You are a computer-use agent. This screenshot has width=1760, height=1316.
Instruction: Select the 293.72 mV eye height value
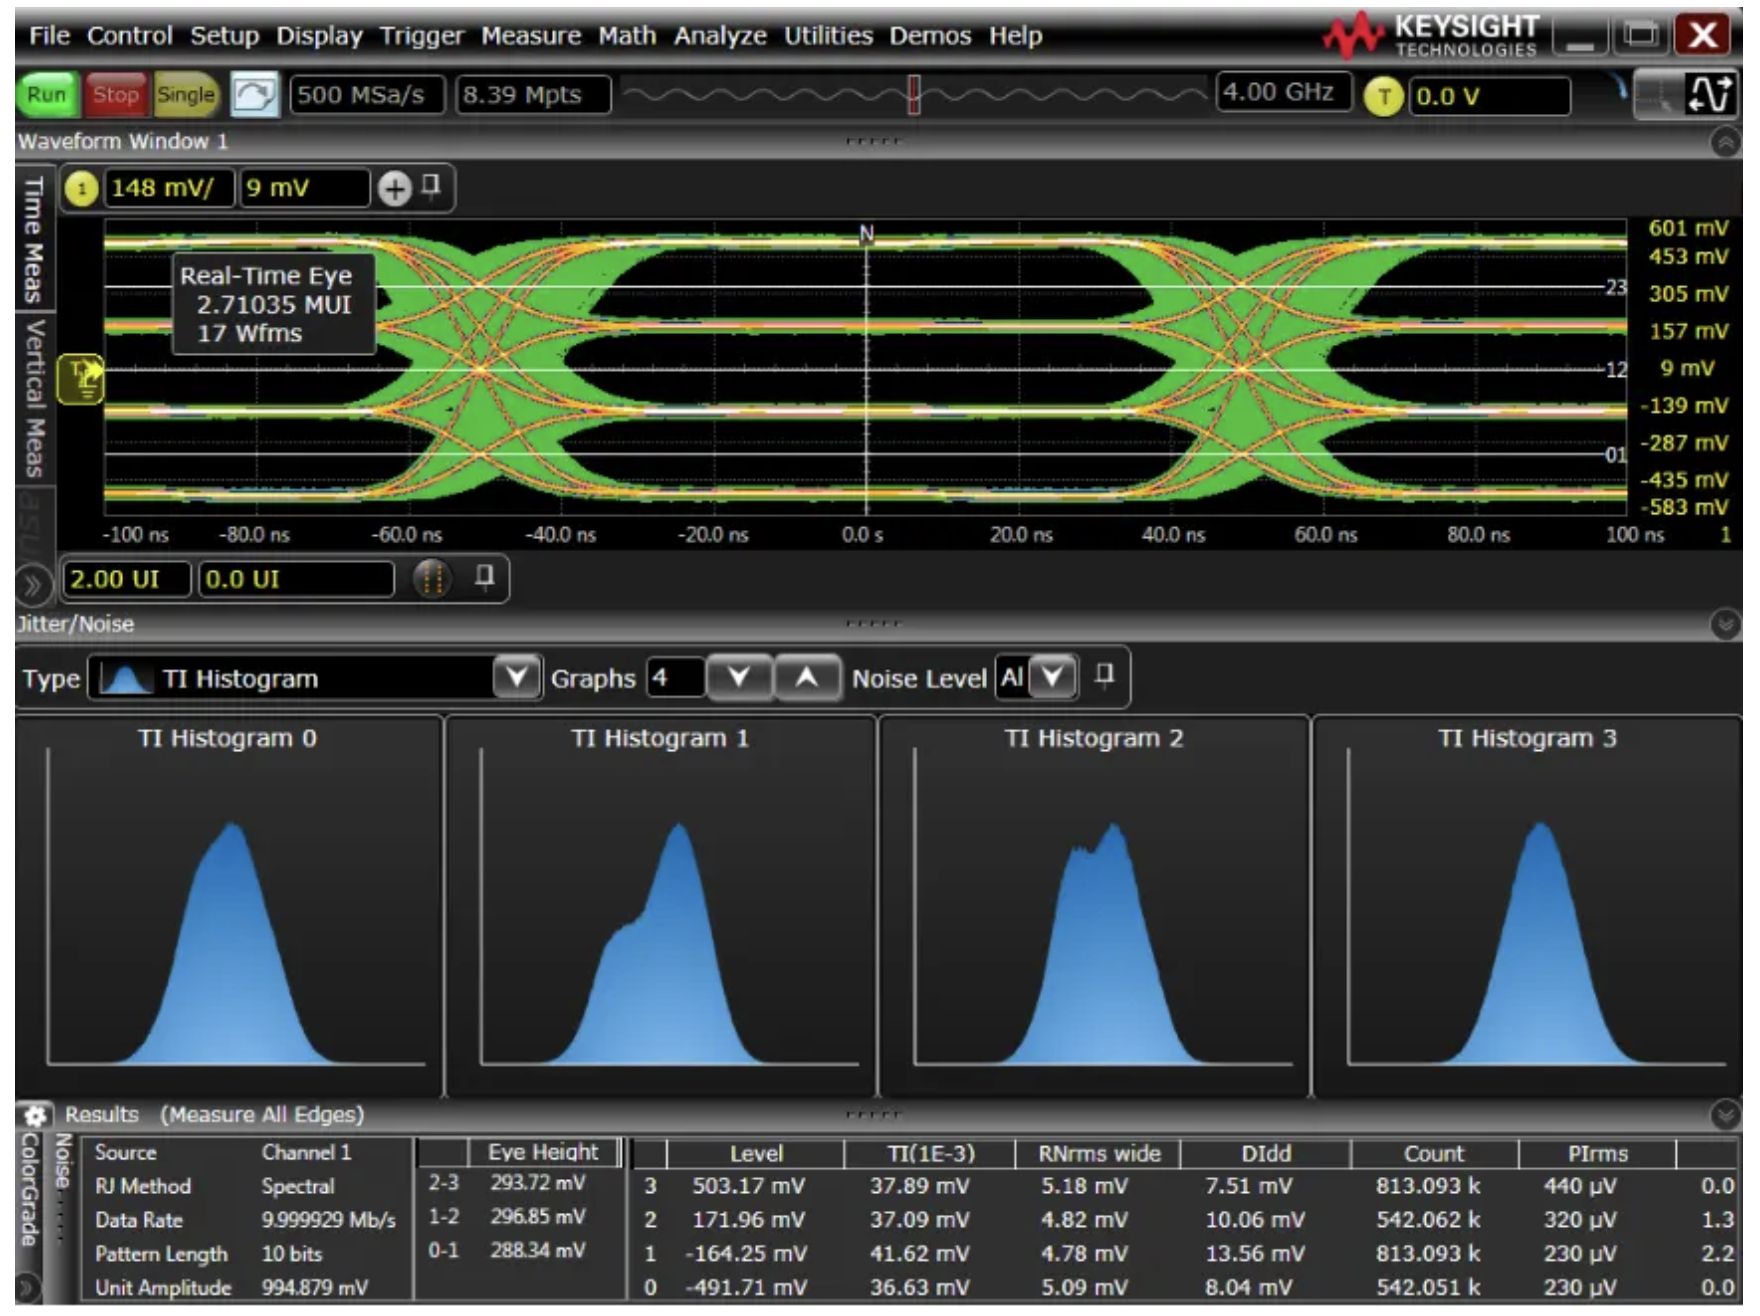tap(537, 1183)
